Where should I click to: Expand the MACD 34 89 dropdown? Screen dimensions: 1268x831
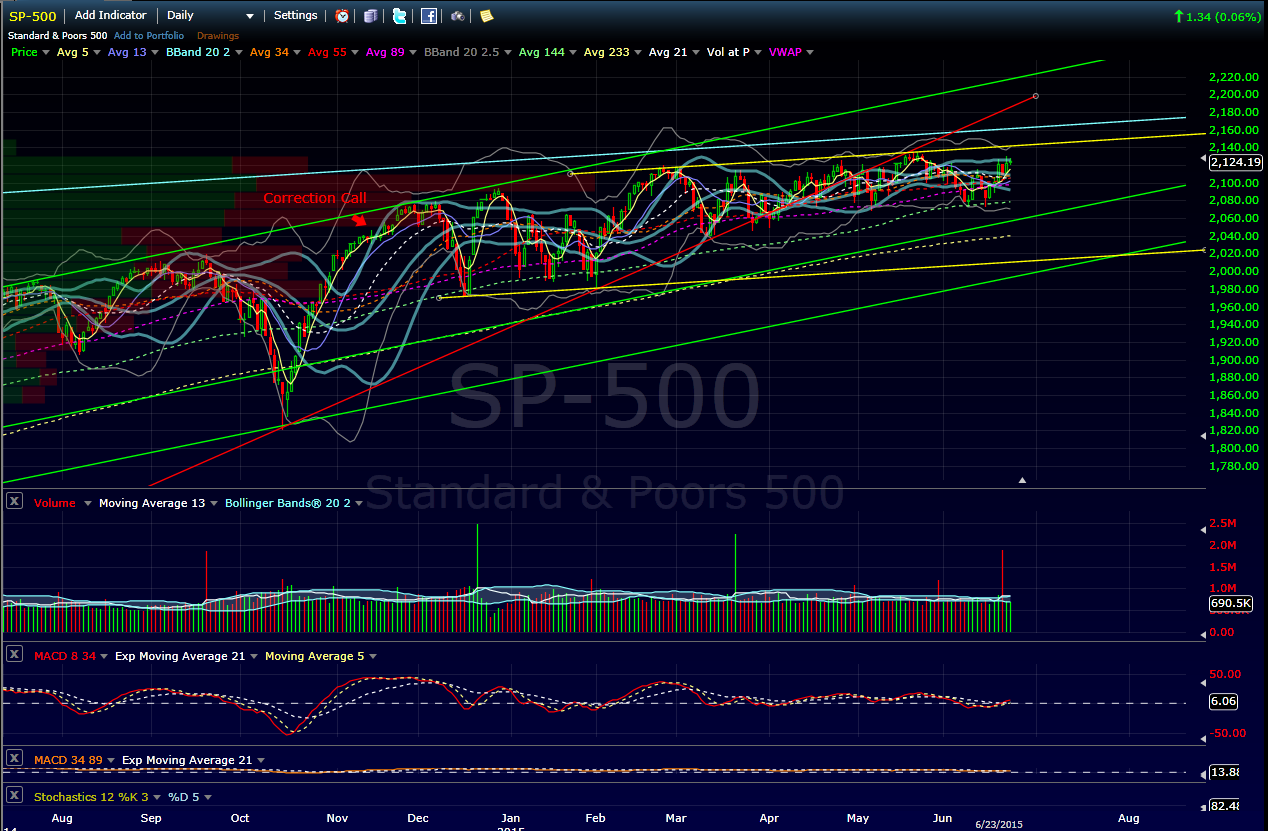click(x=111, y=761)
